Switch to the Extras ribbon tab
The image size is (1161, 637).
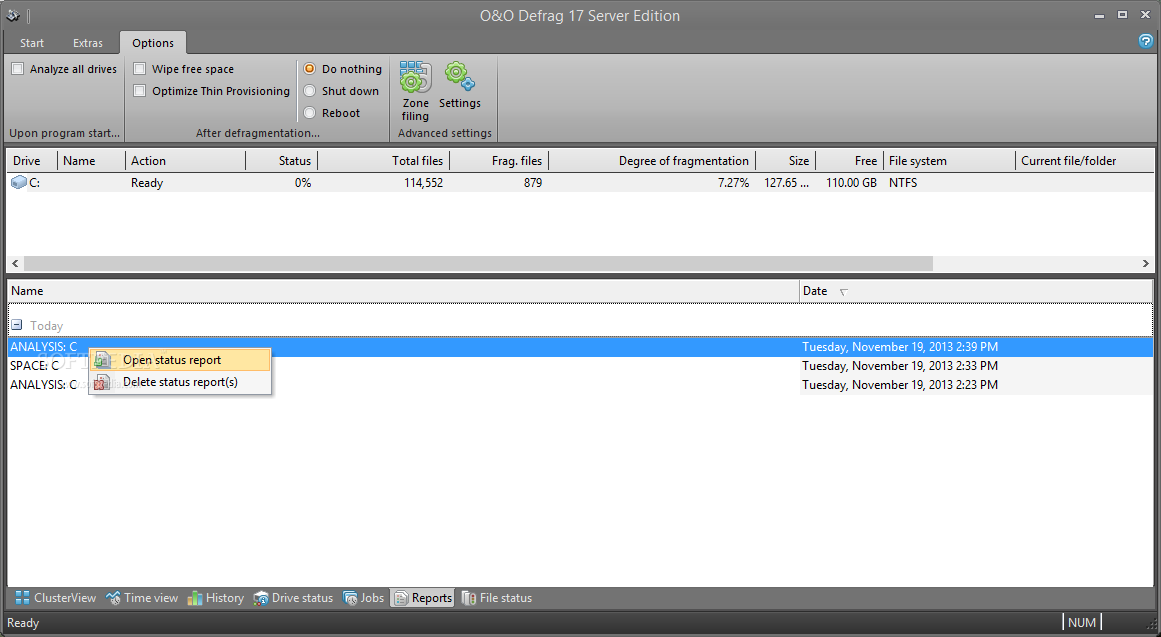coord(87,43)
